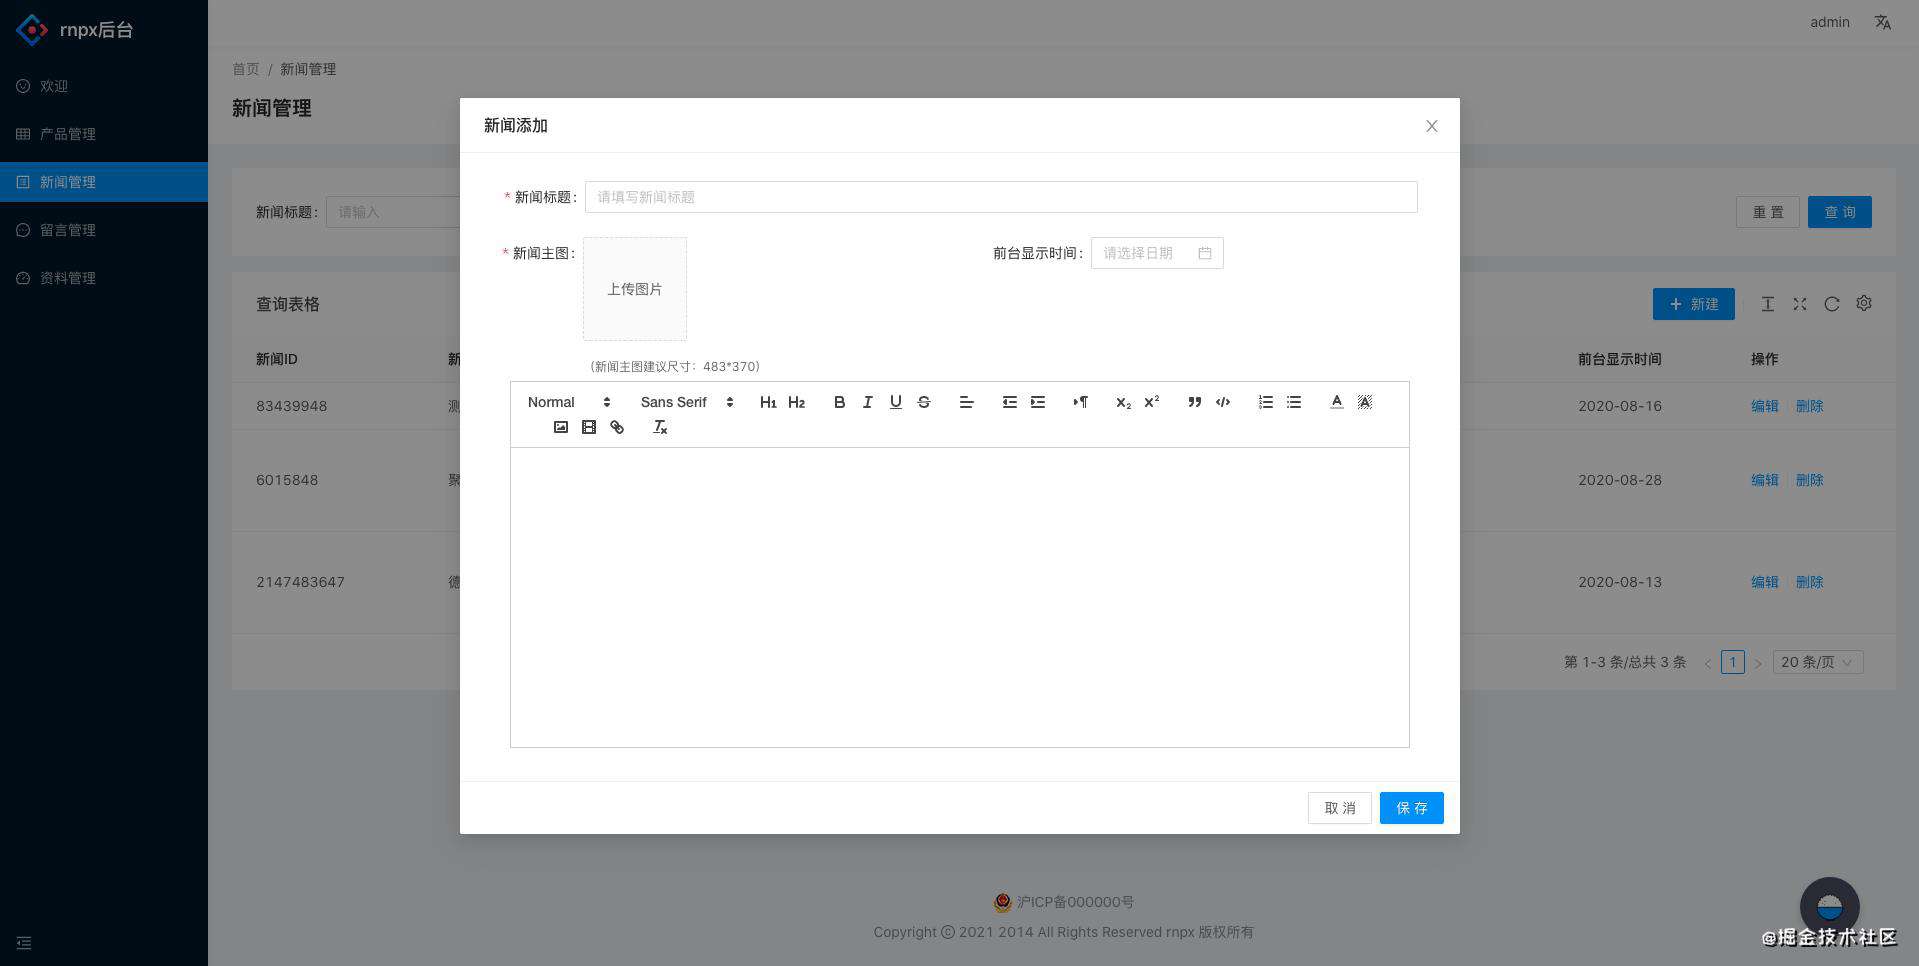1919x966 pixels.
Task: Open text alignment options in editor
Action: coord(966,402)
